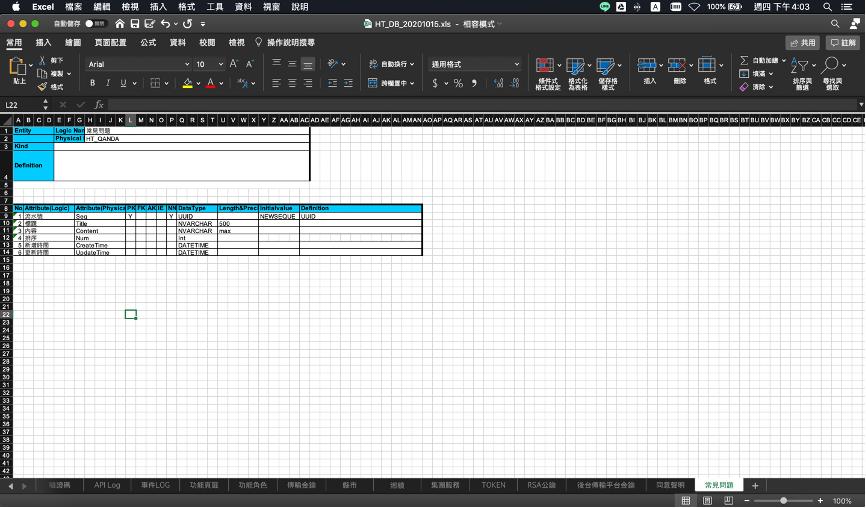Open the Fill (填滿) dropdown

(x=756, y=73)
